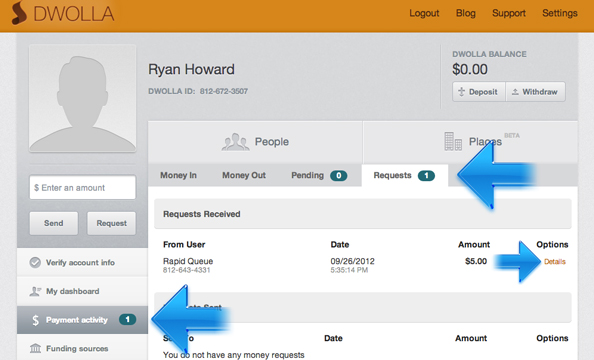Click the Rapid Queue user name
Image resolution: width=594 pixels, height=360 pixels.
tap(188, 261)
